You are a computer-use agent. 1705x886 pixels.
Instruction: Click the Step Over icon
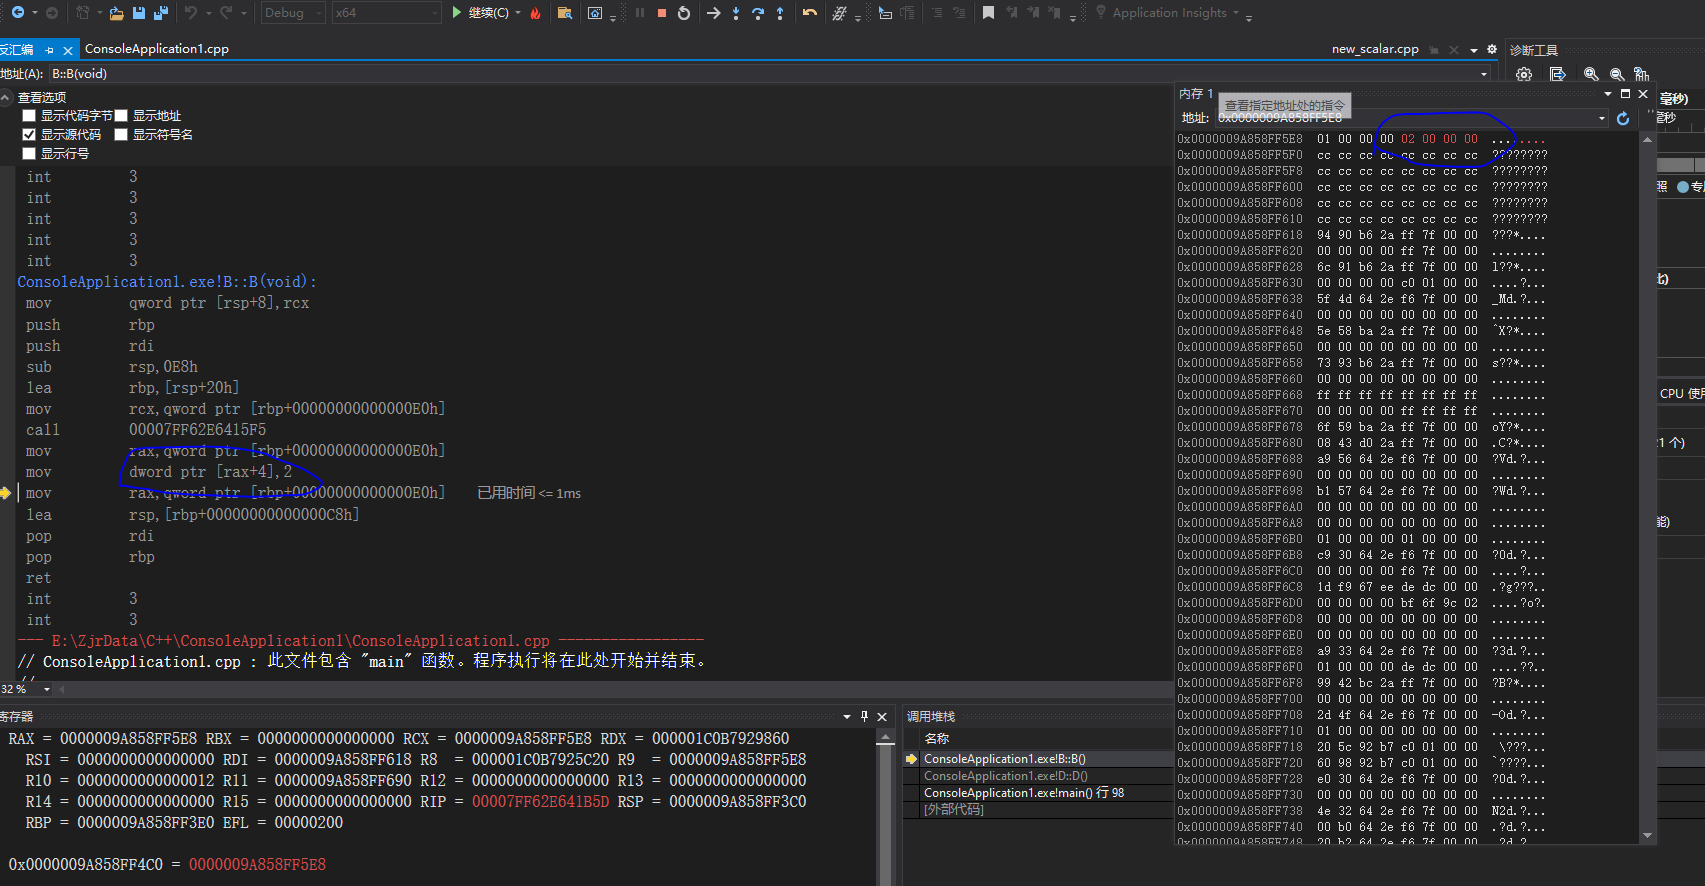758,13
